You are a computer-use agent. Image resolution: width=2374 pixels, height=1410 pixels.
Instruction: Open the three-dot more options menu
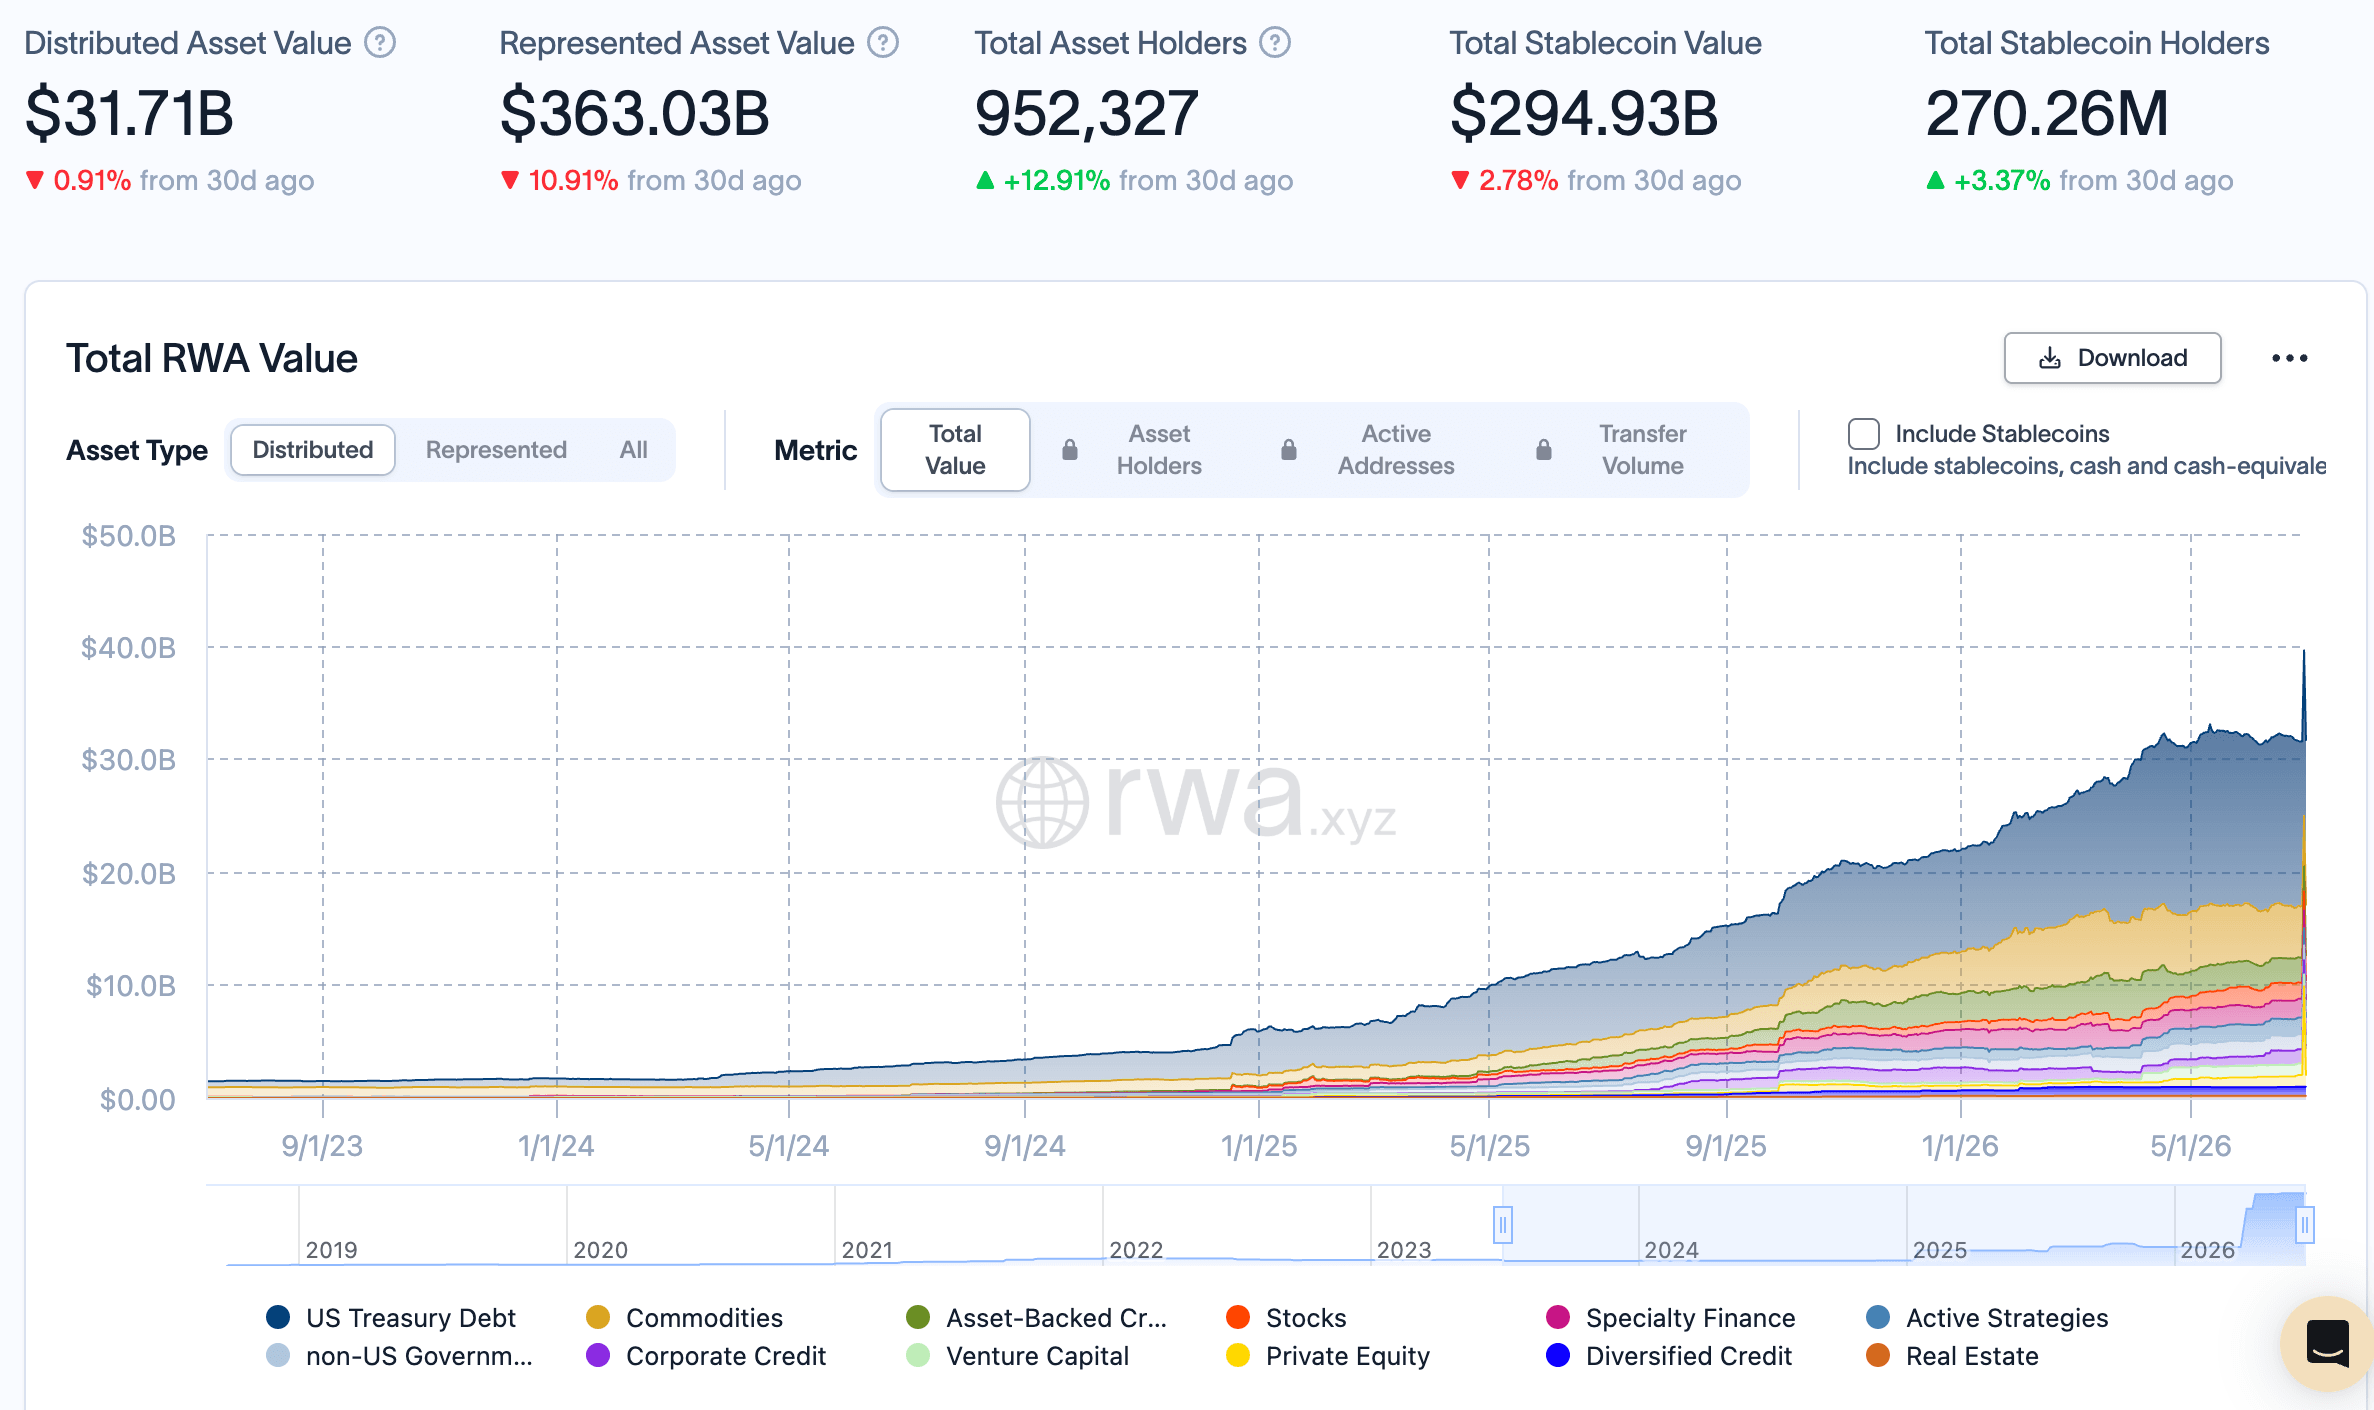pos(2289,358)
